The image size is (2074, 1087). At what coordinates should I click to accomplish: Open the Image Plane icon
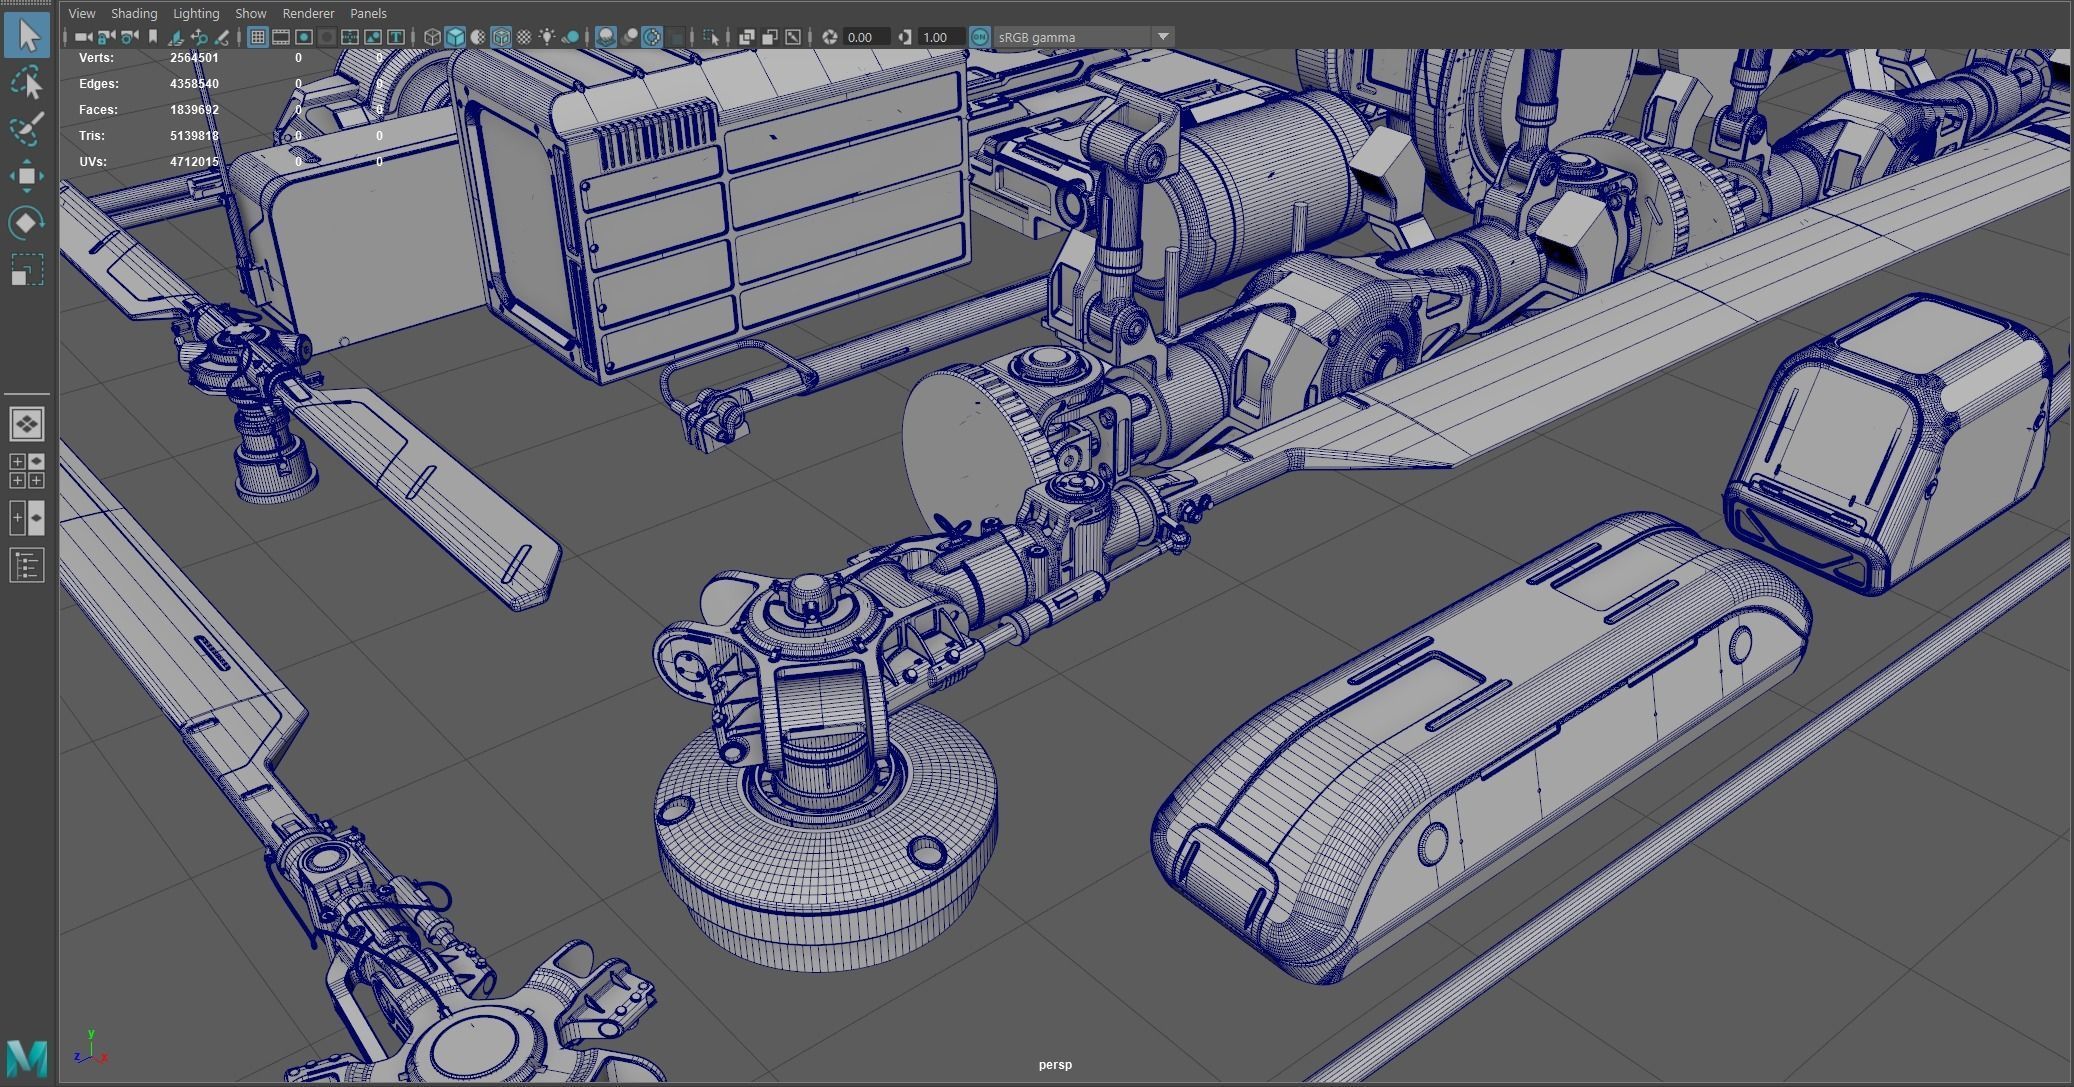pyautogui.click(x=175, y=37)
